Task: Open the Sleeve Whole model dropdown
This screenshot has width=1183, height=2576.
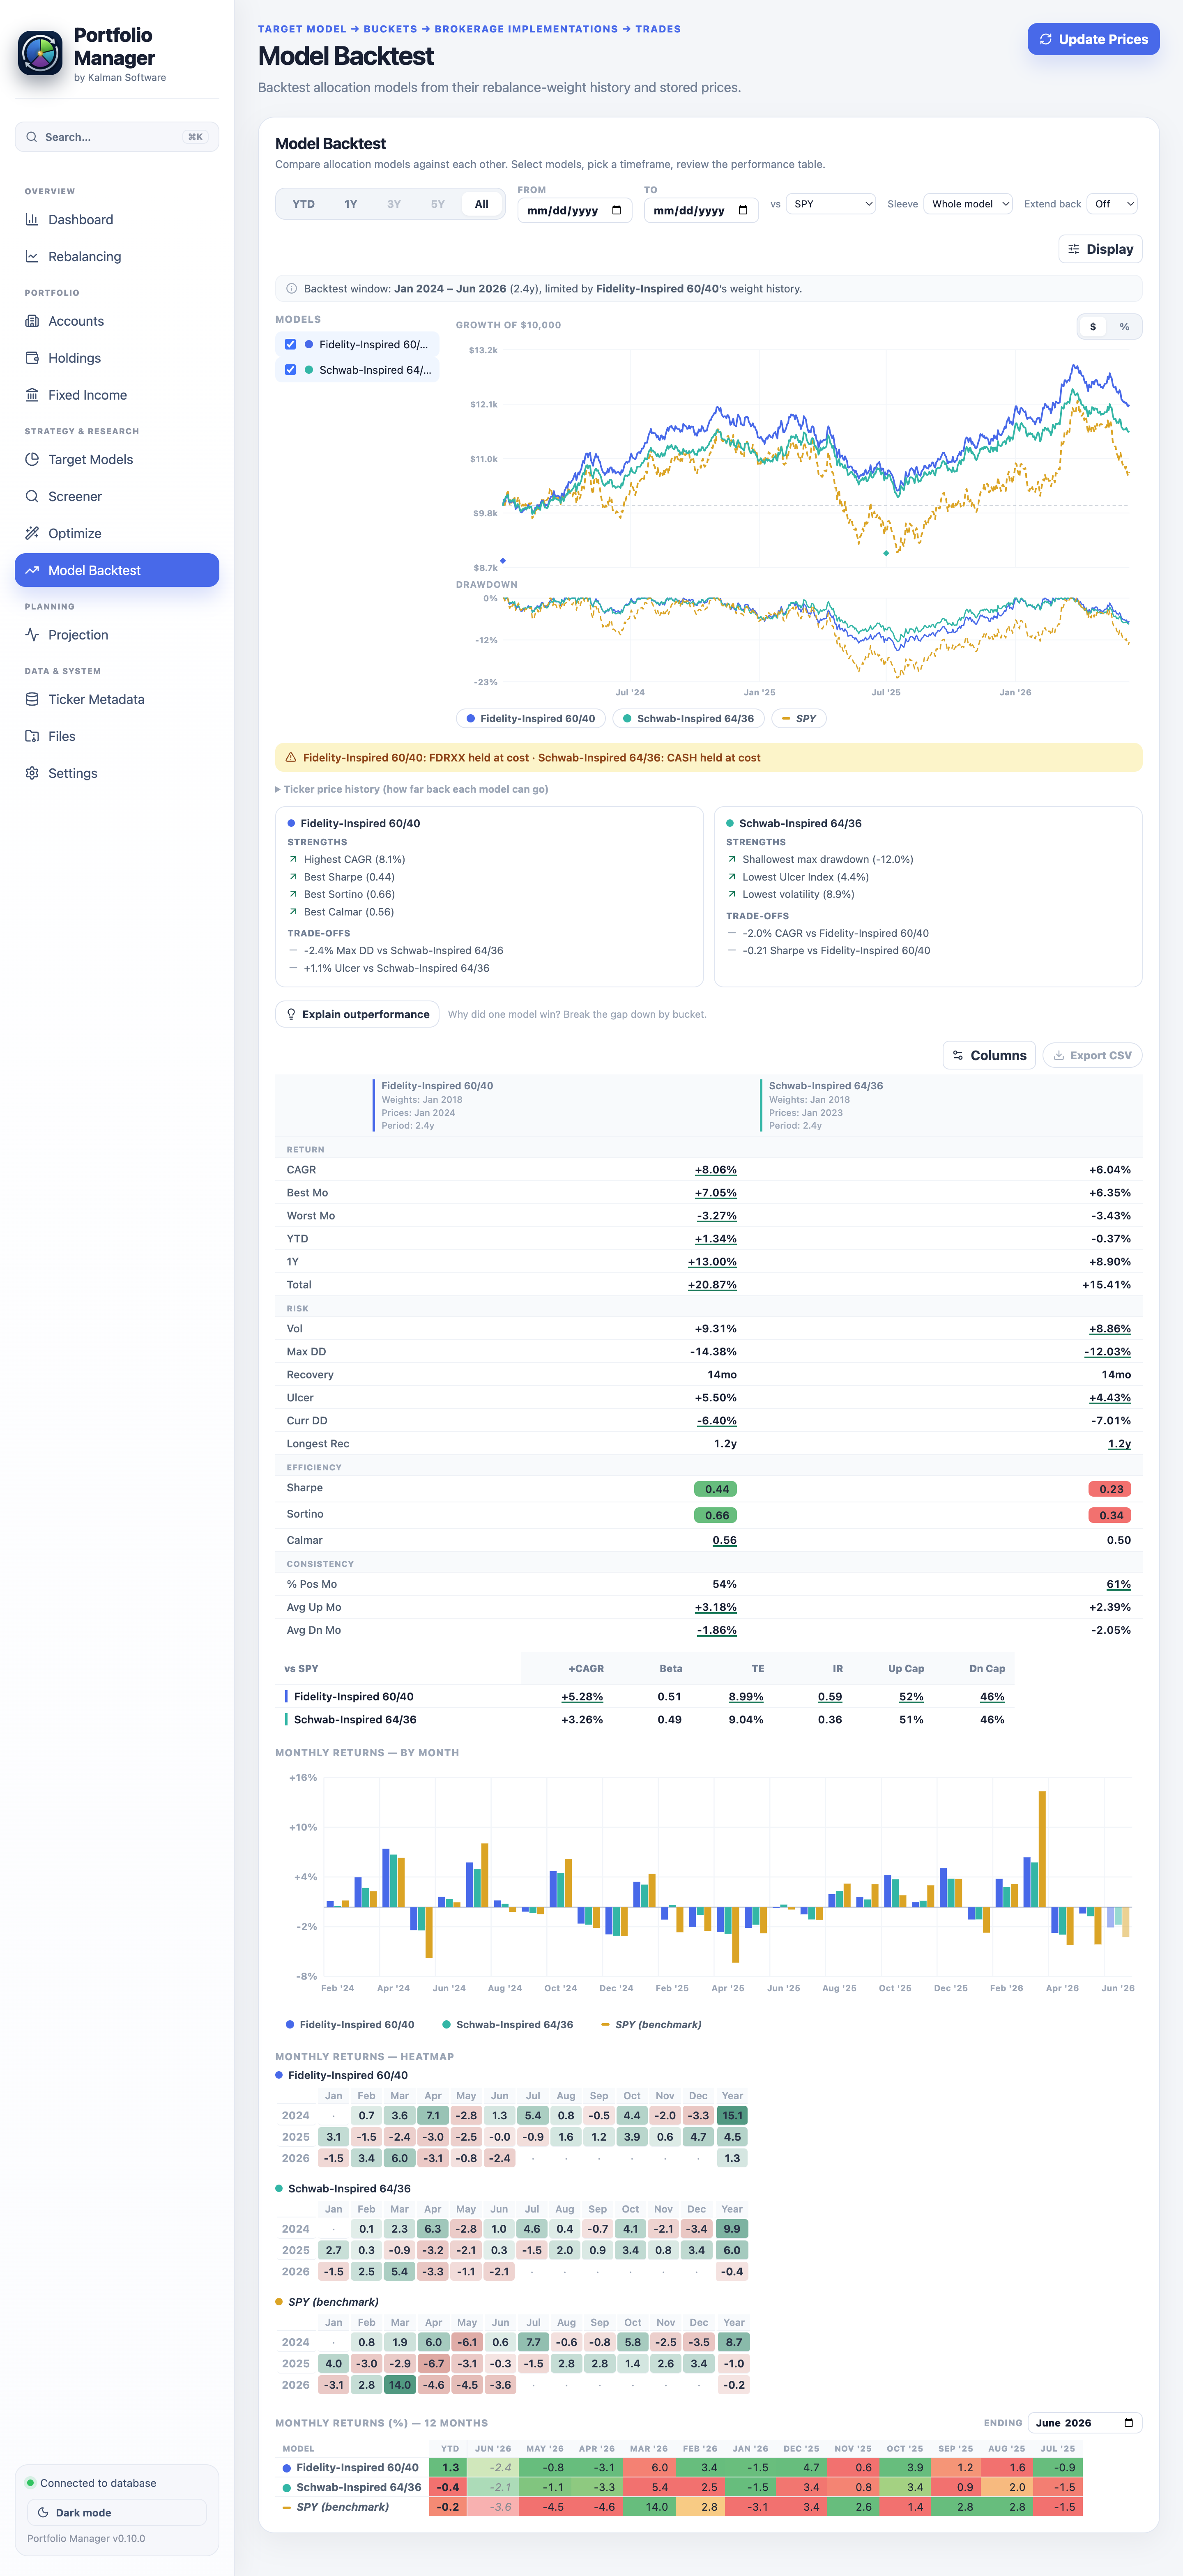Action: pyautogui.click(x=969, y=204)
